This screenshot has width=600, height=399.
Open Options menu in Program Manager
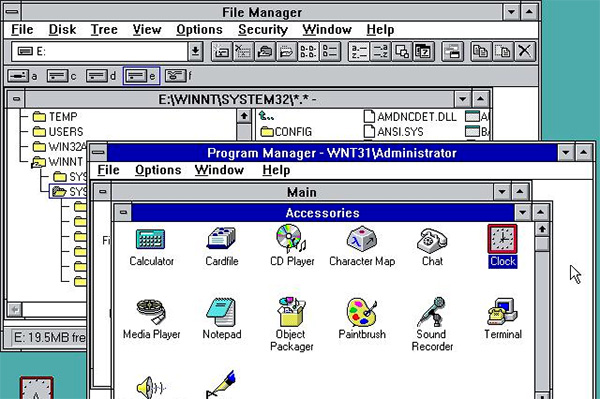click(x=158, y=170)
